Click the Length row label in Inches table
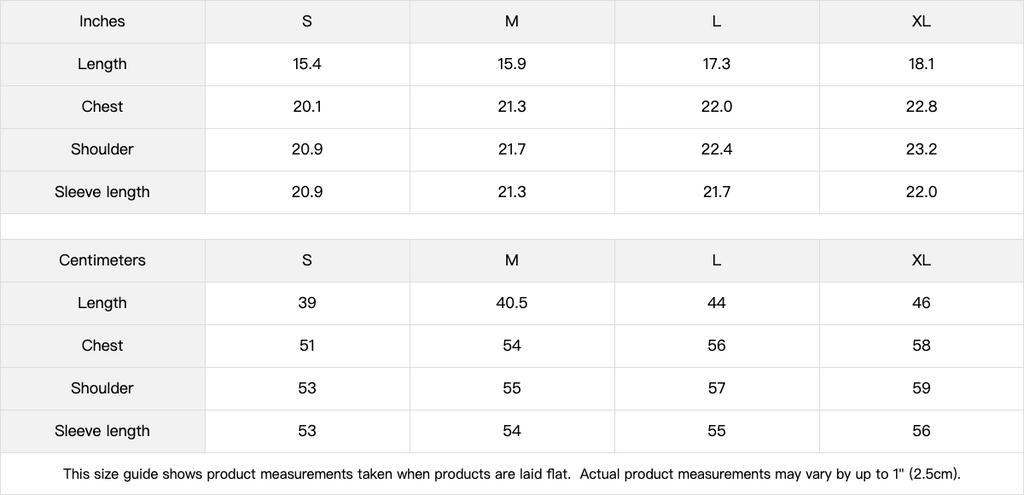Image resolution: width=1024 pixels, height=495 pixels. tap(102, 64)
